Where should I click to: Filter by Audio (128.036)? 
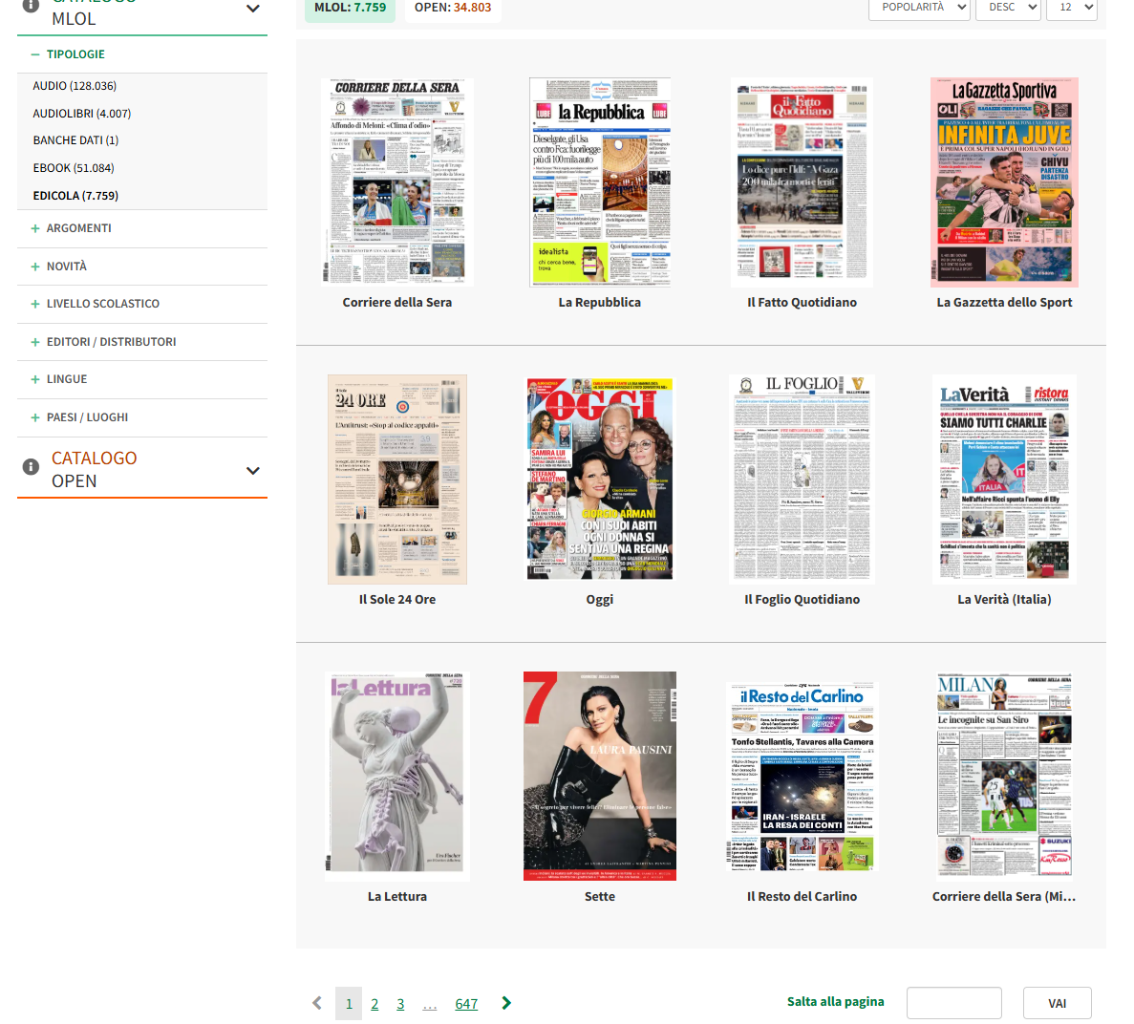pos(74,86)
